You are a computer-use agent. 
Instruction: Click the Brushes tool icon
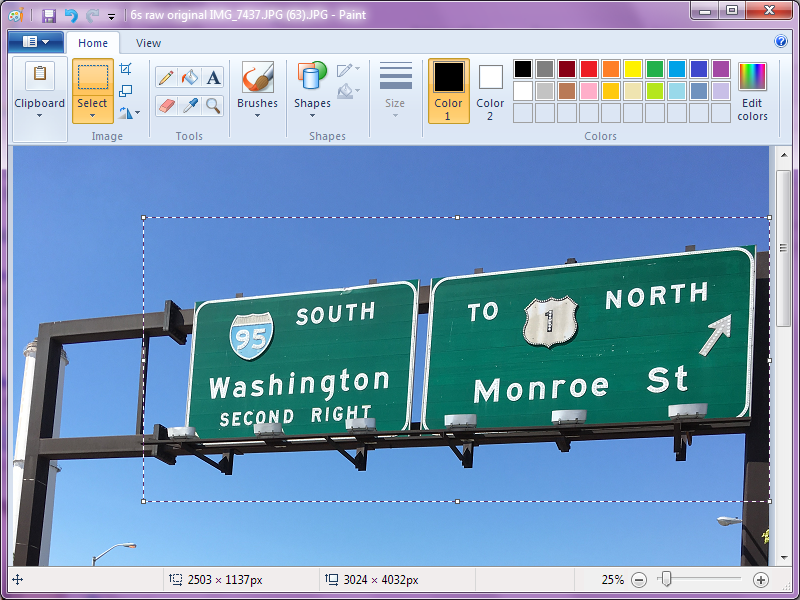[x=258, y=77]
